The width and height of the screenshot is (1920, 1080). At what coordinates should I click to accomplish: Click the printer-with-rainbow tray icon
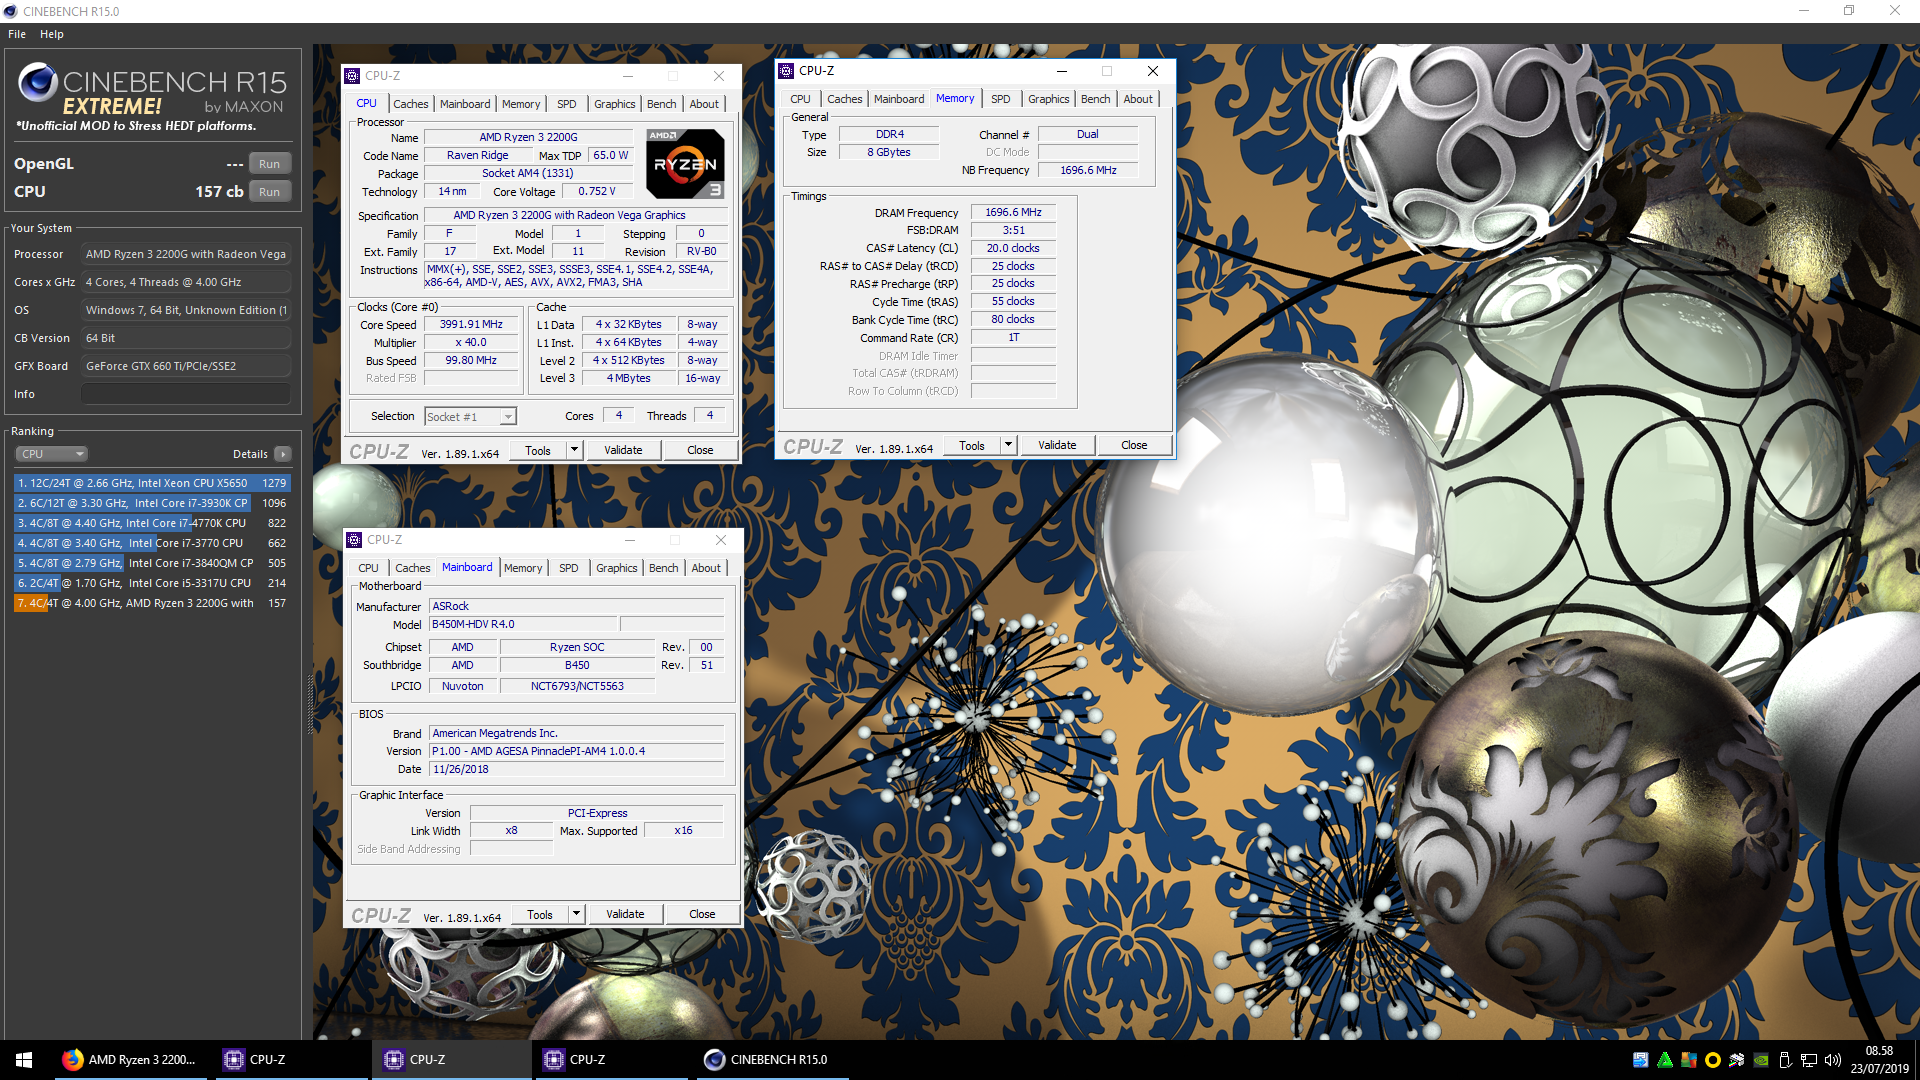click(1737, 1060)
